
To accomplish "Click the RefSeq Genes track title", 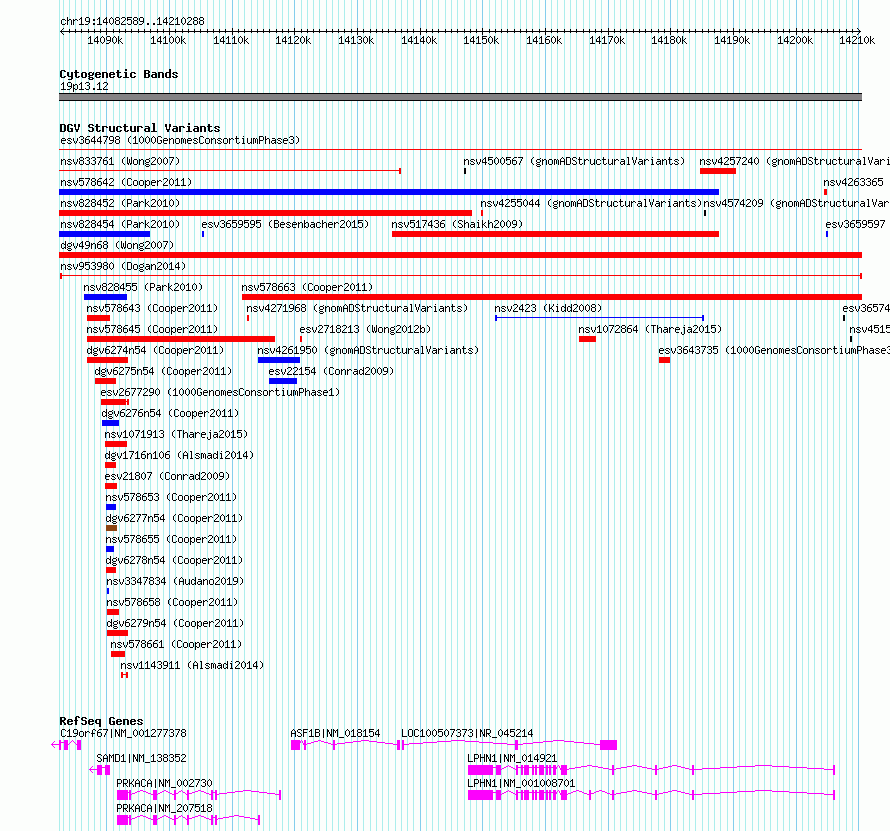I will click(101, 721).
